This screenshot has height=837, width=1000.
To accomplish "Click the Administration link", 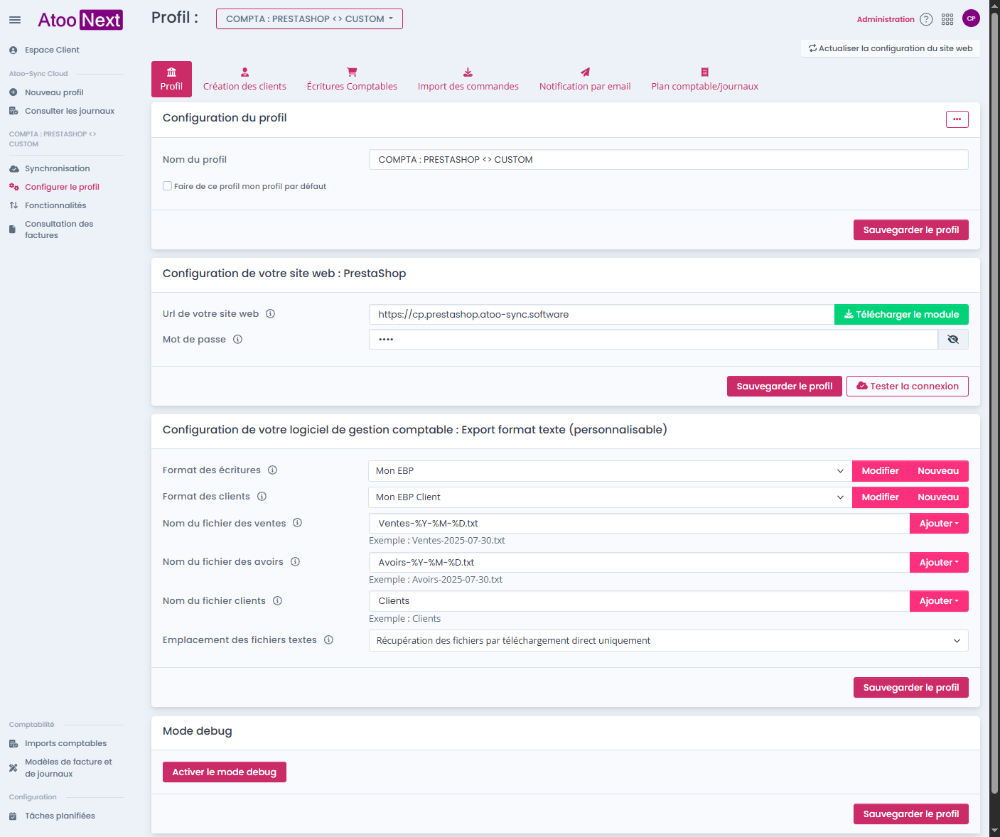I will 885,19.
